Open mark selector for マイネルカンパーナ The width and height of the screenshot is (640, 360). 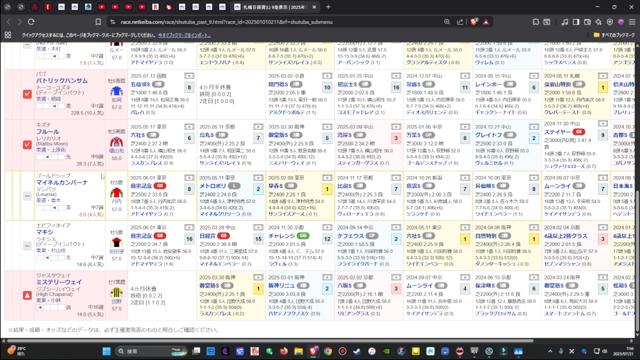27,196
